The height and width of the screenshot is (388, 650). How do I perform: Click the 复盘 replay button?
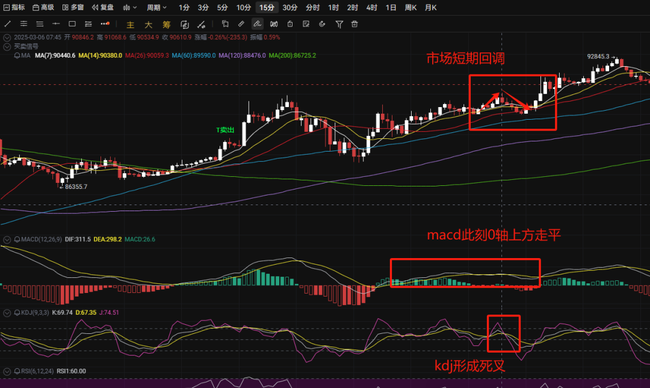(x=103, y=7)
